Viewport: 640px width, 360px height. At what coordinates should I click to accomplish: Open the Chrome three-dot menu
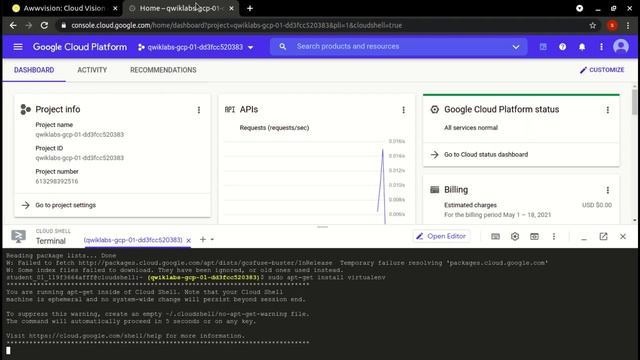(628, 25)
